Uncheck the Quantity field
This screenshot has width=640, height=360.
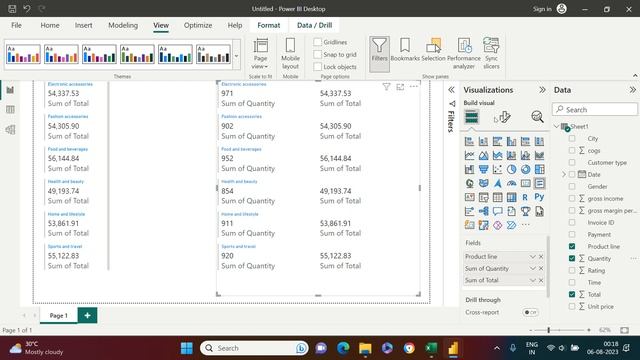[572, 258]
